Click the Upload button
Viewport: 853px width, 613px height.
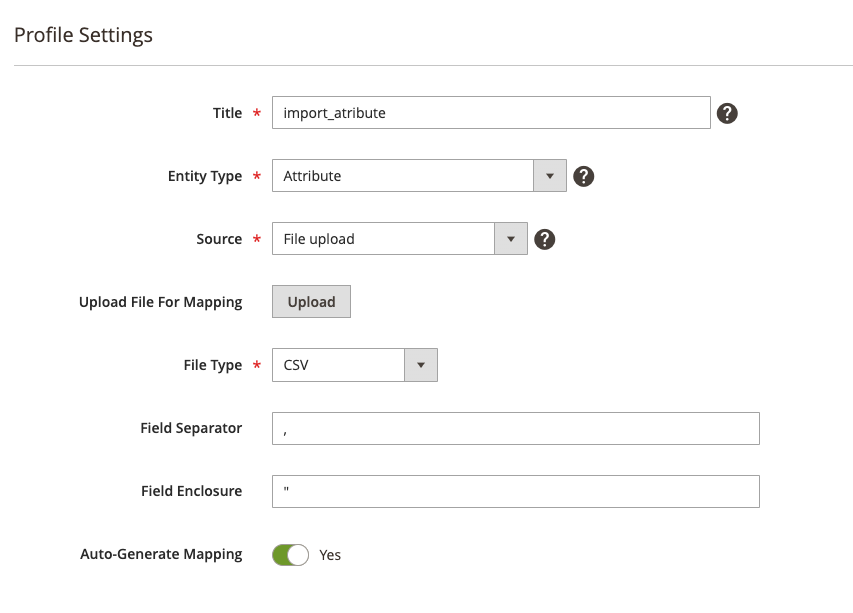311,302
